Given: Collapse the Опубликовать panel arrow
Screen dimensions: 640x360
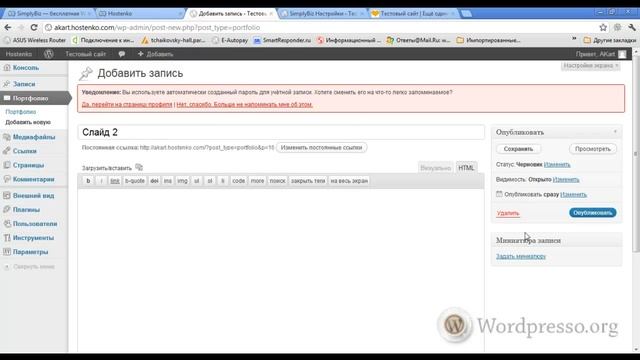Looking at the screenshot, I should (615, 132).
